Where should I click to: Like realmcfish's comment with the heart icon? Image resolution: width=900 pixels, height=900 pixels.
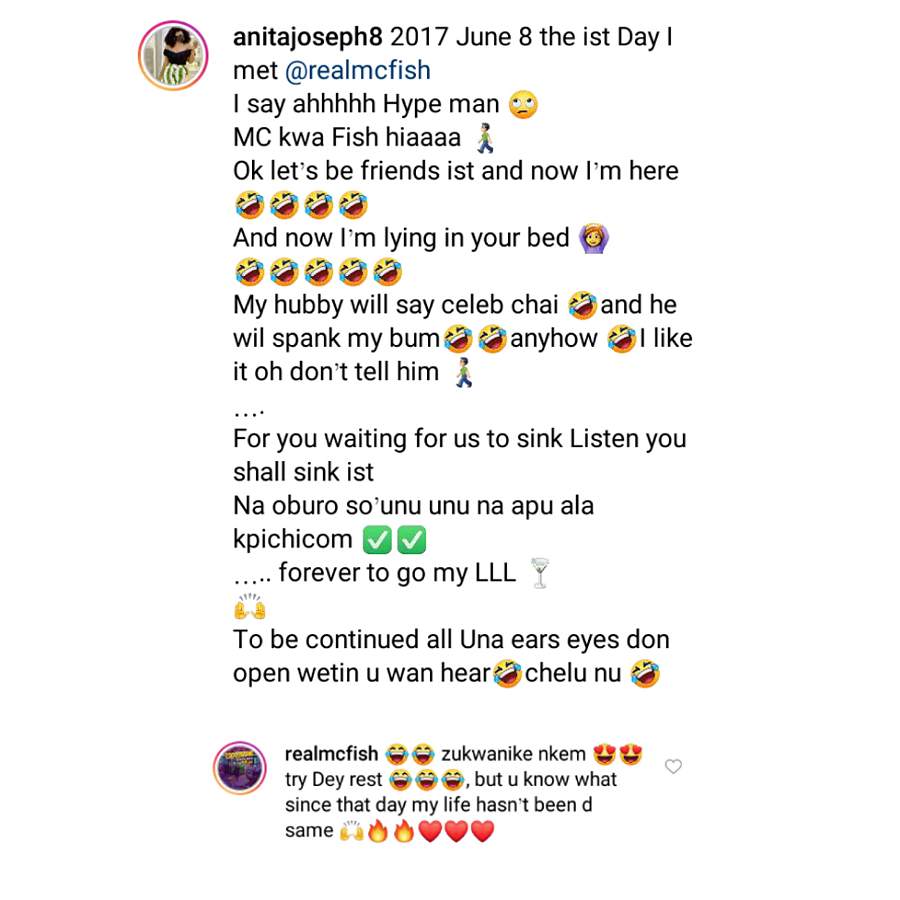pyautogui.click(x=673, y=766)
